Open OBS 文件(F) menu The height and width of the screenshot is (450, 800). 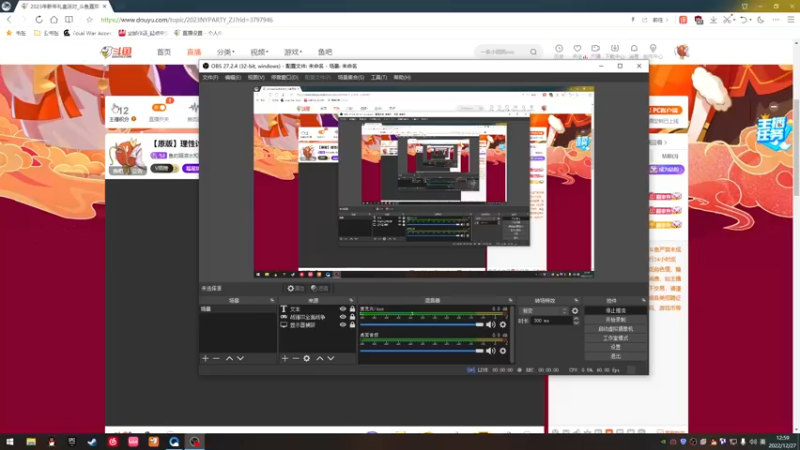pyautogui.click(x=210, y=78)
